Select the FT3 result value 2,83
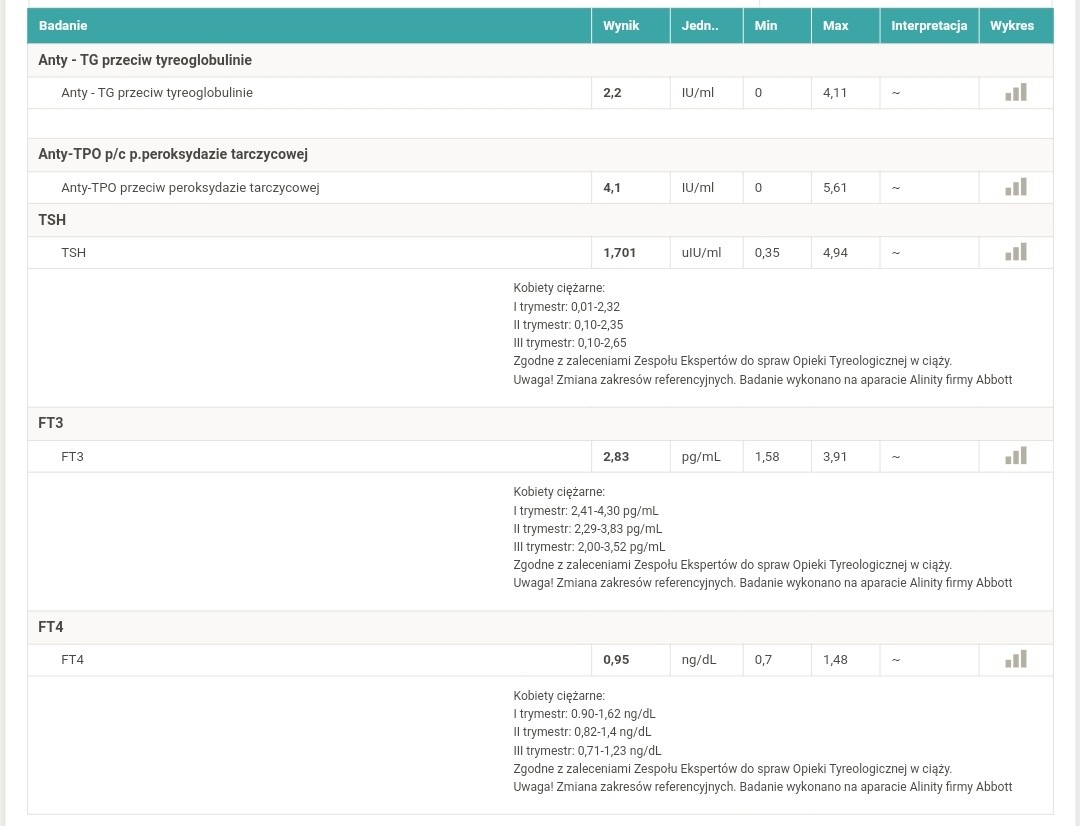This screenshot has height=826, width=1080. [x=616, y=457]
